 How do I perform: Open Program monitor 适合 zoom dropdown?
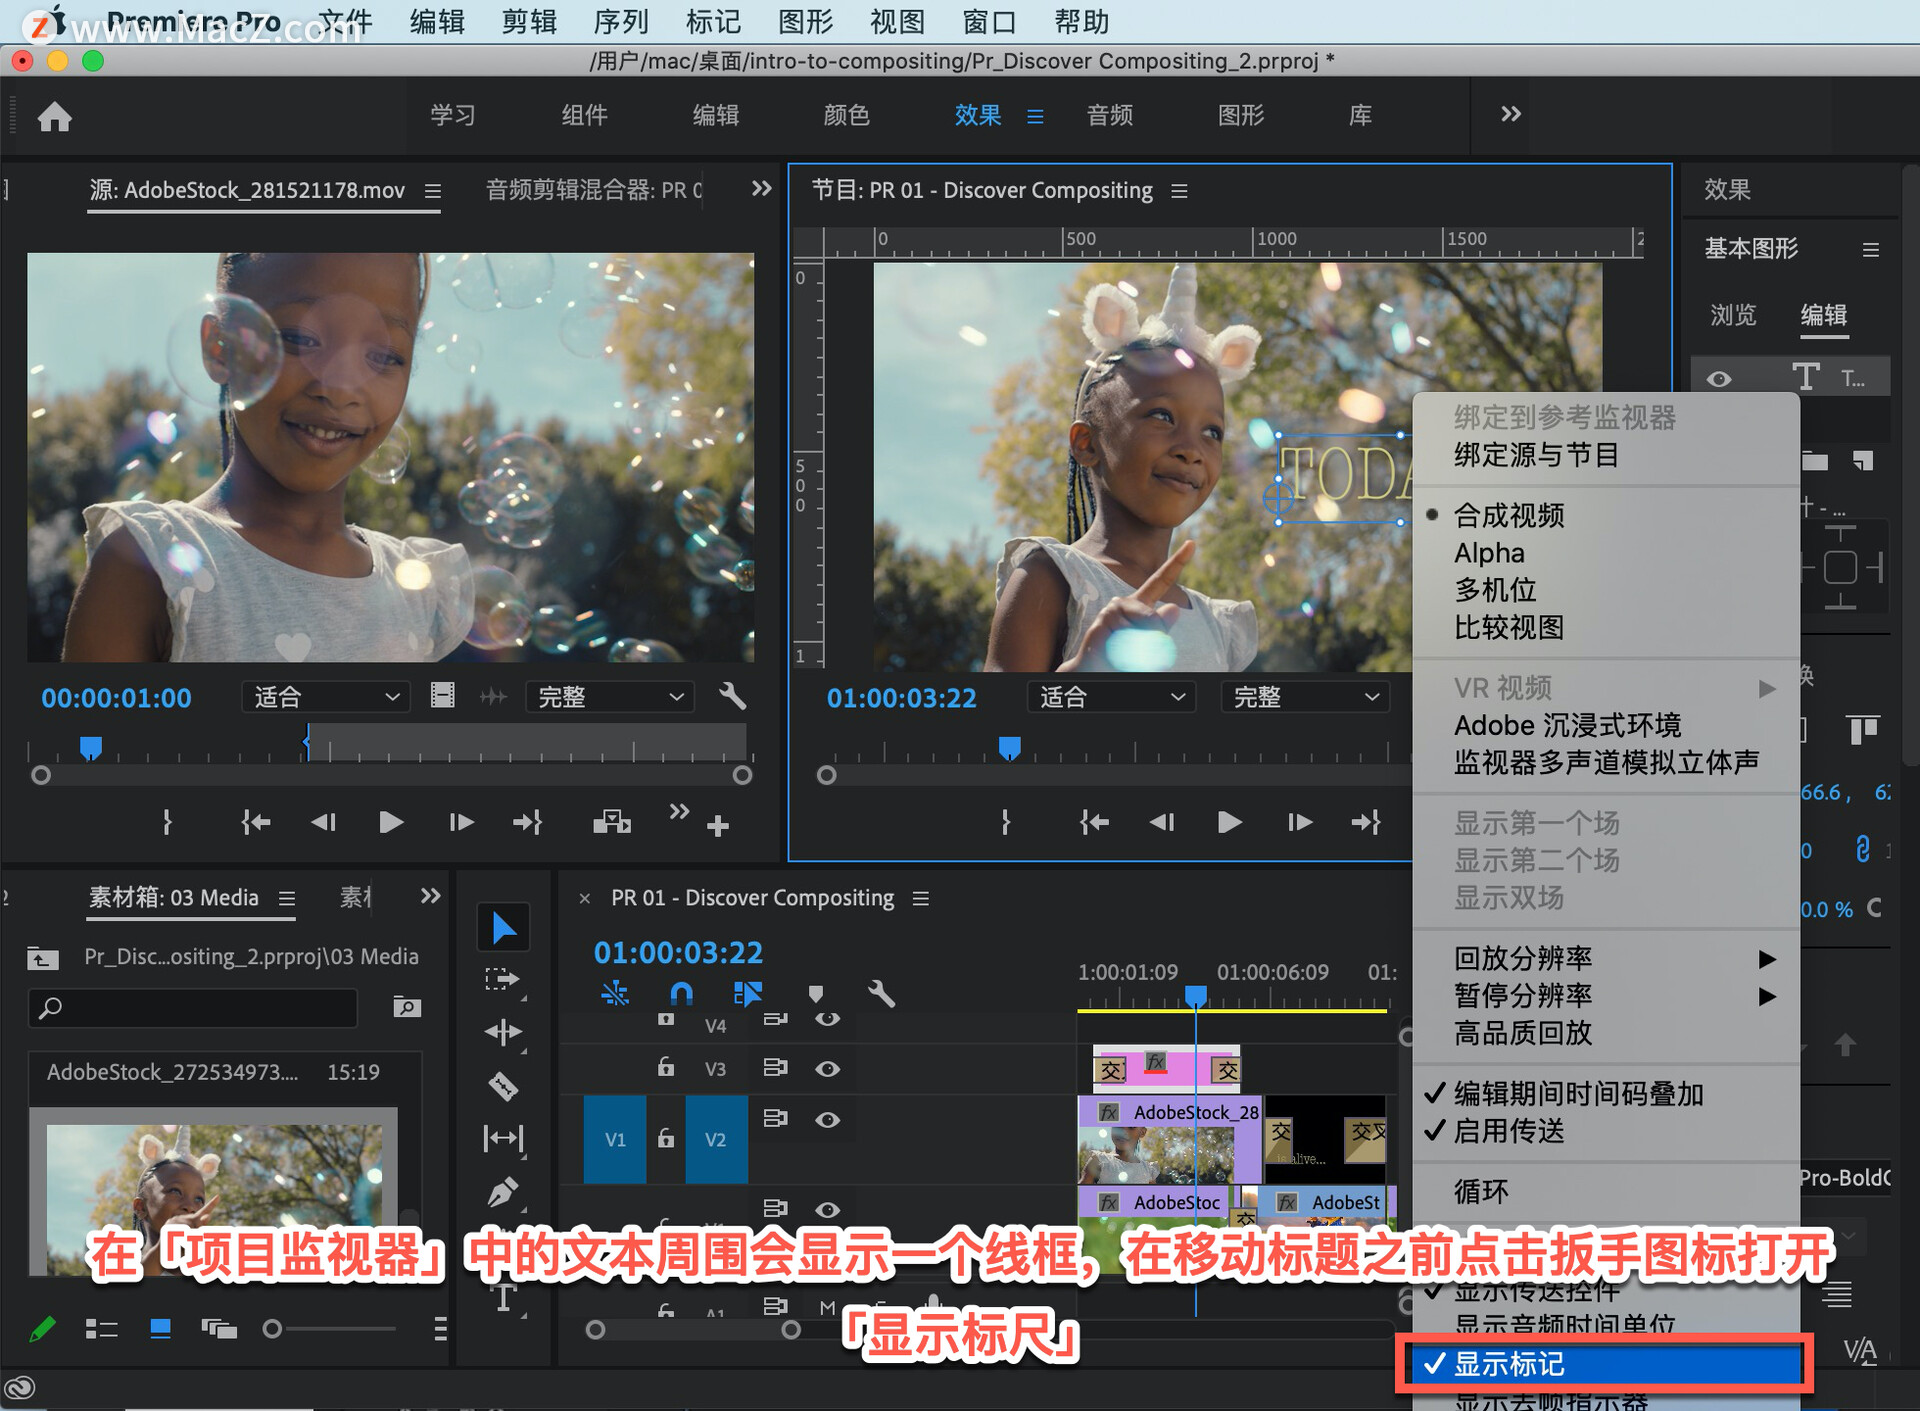[x=1111, y=696]
